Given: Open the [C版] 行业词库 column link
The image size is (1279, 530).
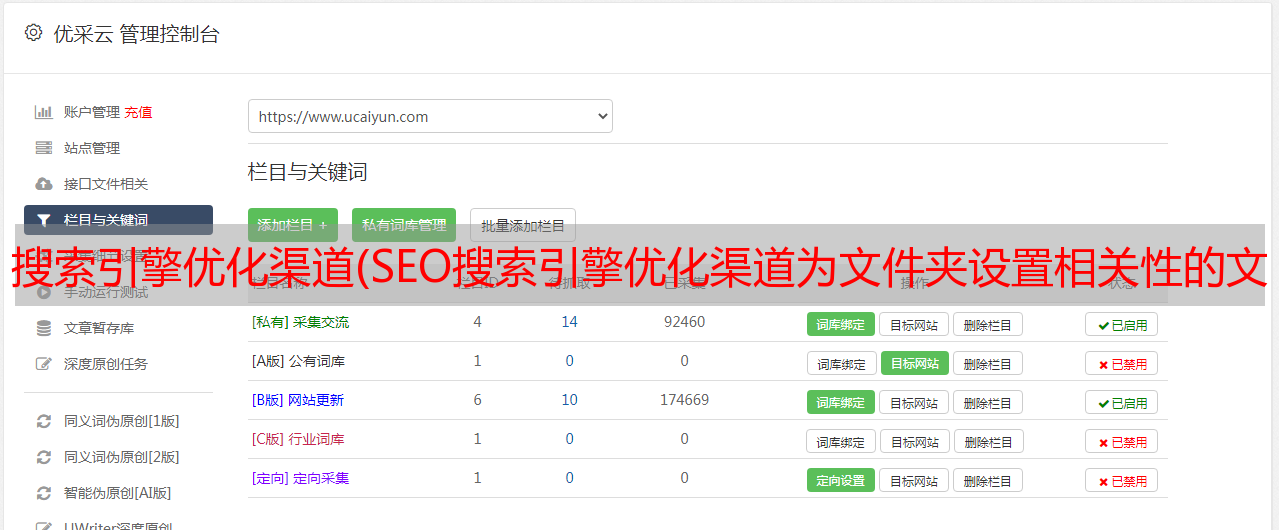Looking at the screenshot, I should pyautogui.click(x=298, y=439).
